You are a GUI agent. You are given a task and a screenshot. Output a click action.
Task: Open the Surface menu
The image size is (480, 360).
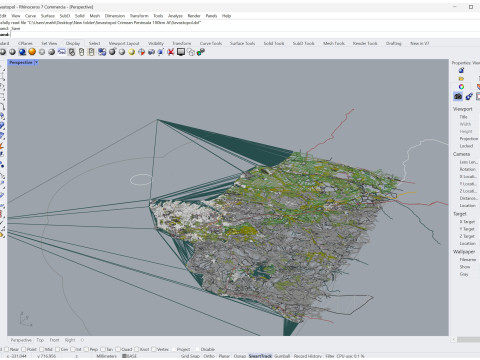point(48,16)
